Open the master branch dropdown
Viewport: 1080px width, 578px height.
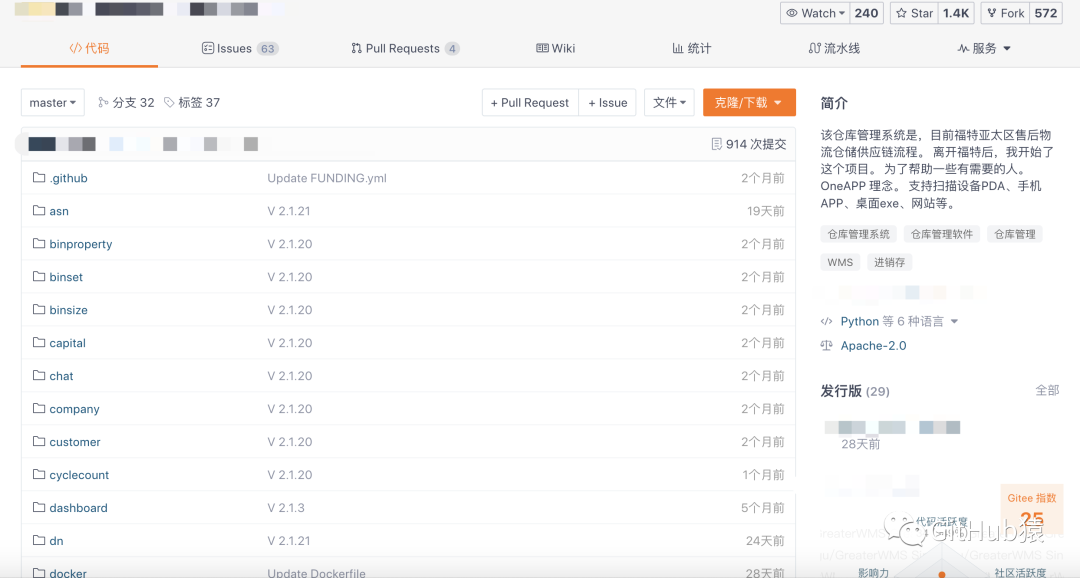[52, 103]
